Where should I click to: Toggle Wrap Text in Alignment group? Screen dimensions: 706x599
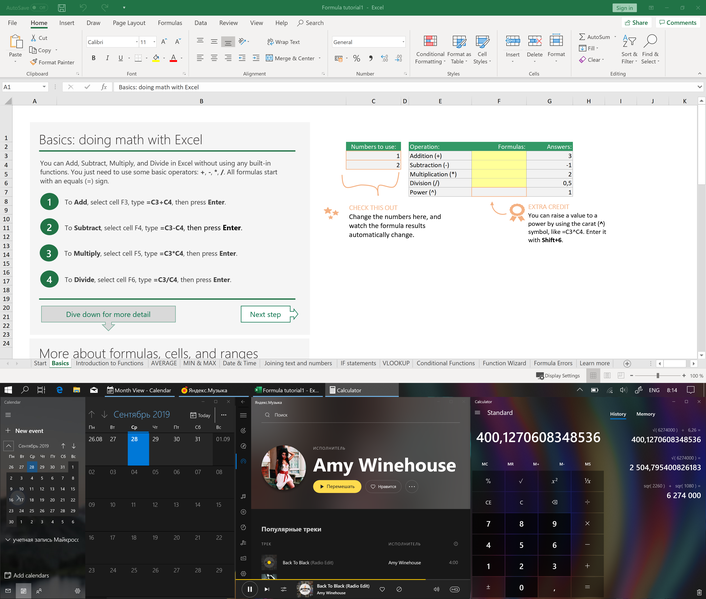[x=283, y=42]
